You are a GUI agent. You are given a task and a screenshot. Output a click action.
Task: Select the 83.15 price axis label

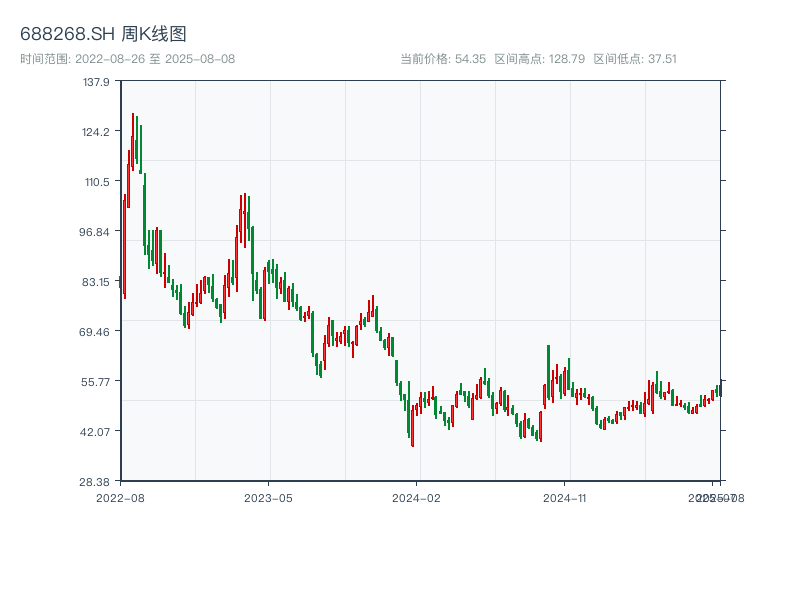[96, 282]
